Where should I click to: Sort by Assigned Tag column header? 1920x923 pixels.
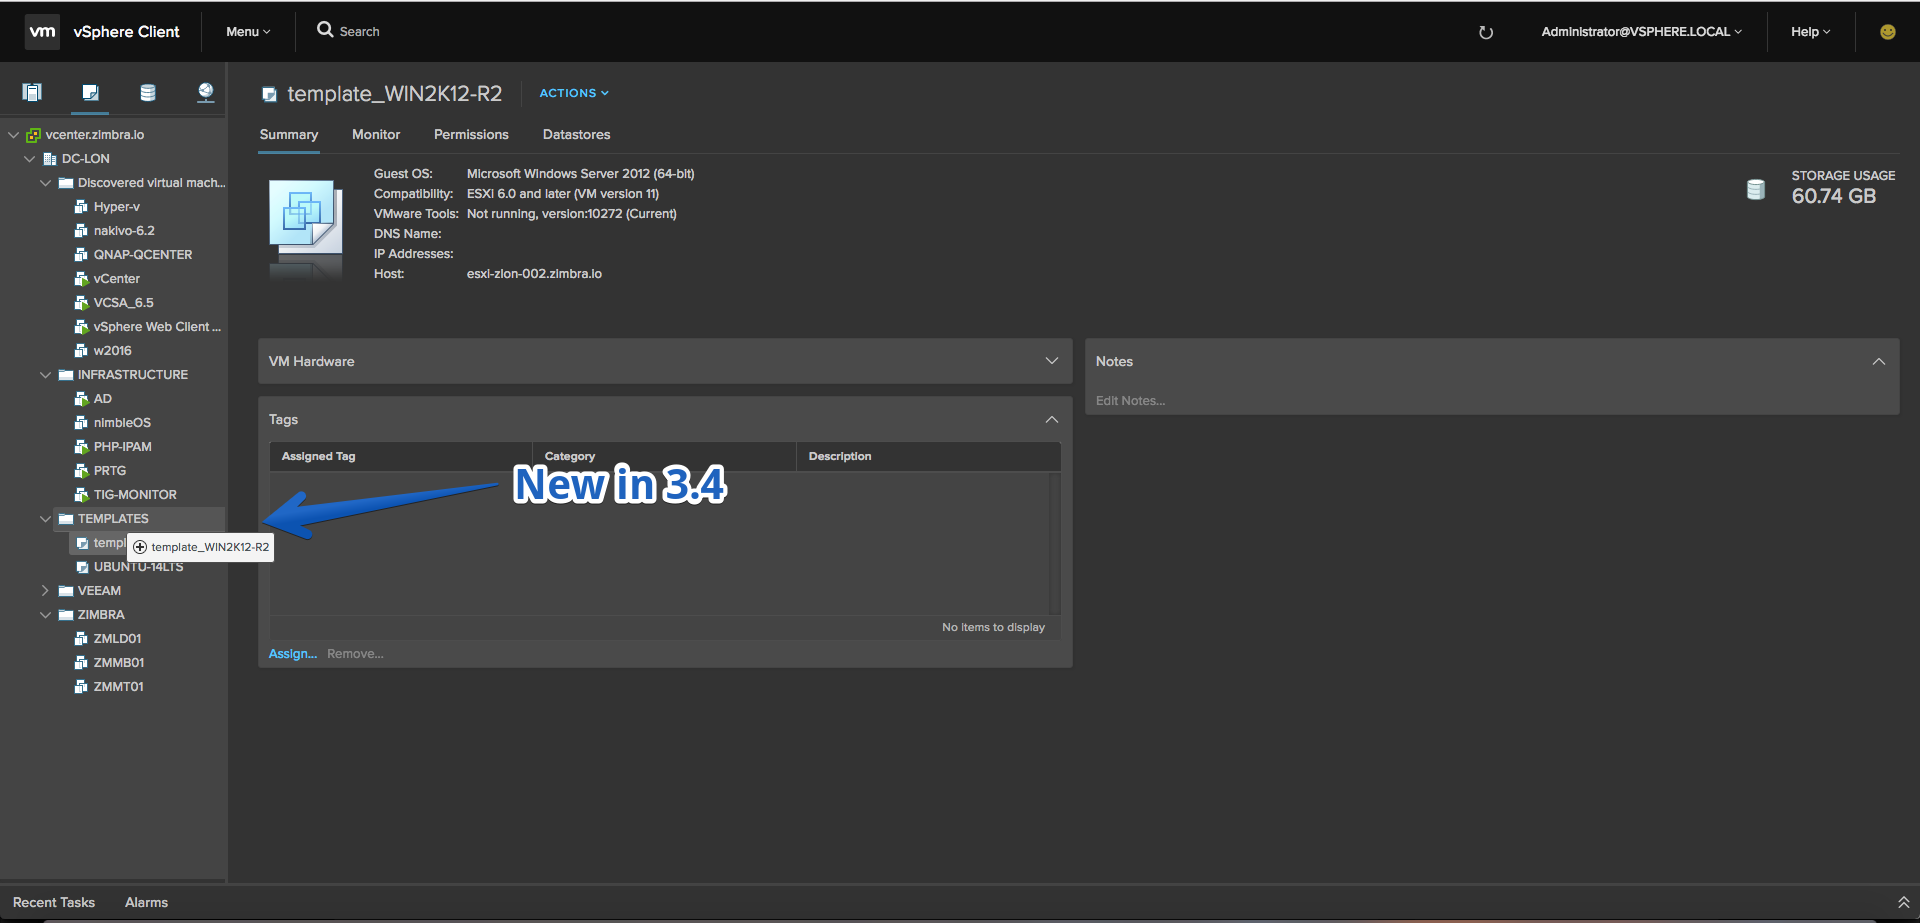(x=401, y=456)
